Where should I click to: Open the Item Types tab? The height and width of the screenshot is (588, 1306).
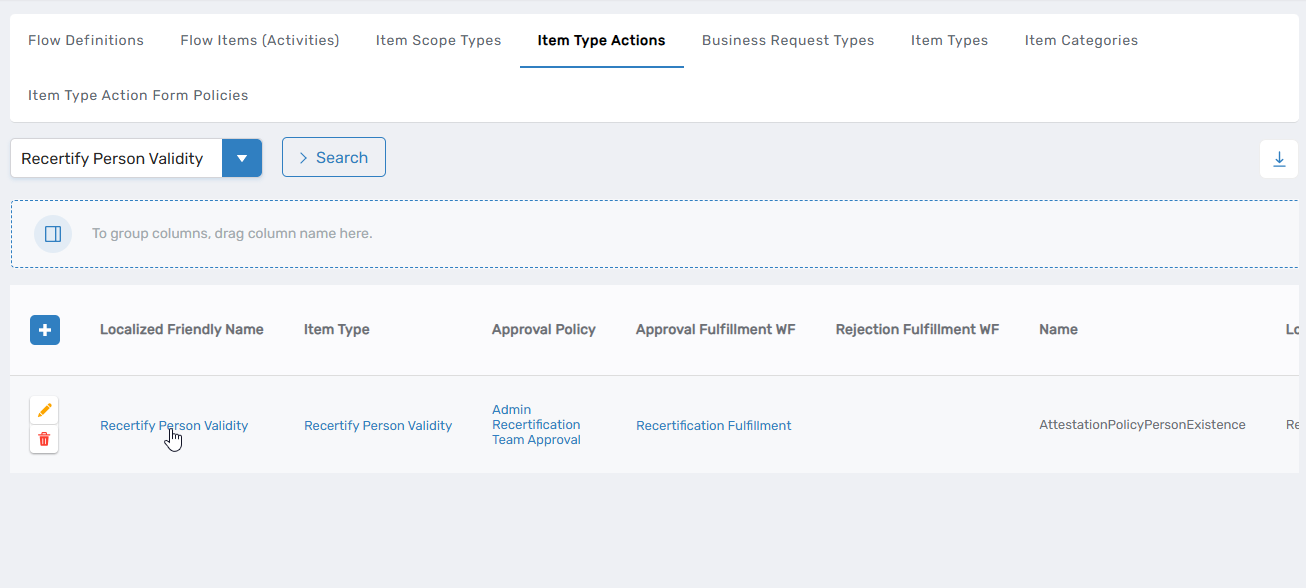tap(949, 41)
